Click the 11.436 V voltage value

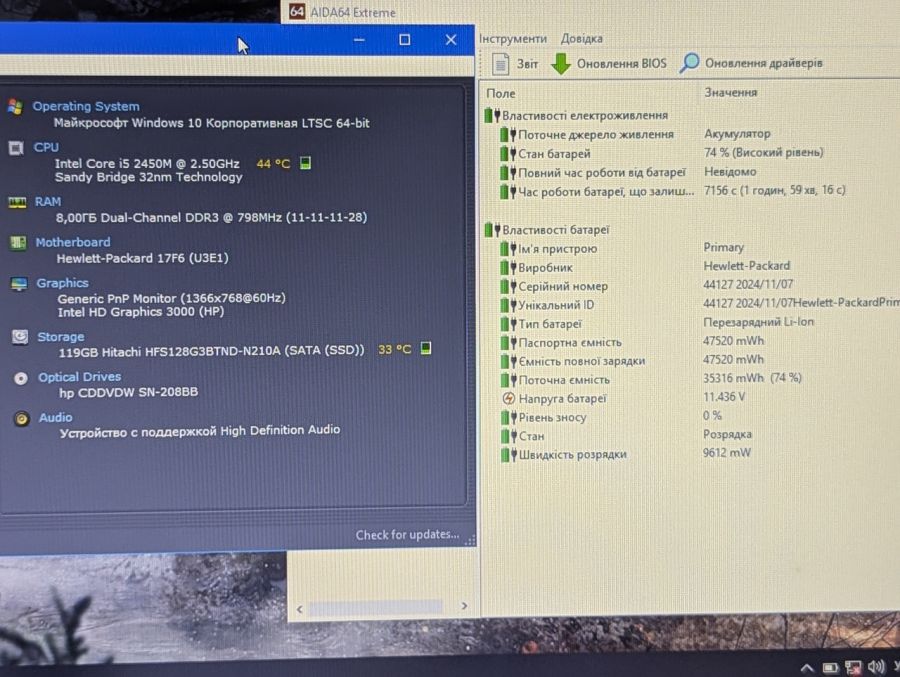tap(724, 396)
